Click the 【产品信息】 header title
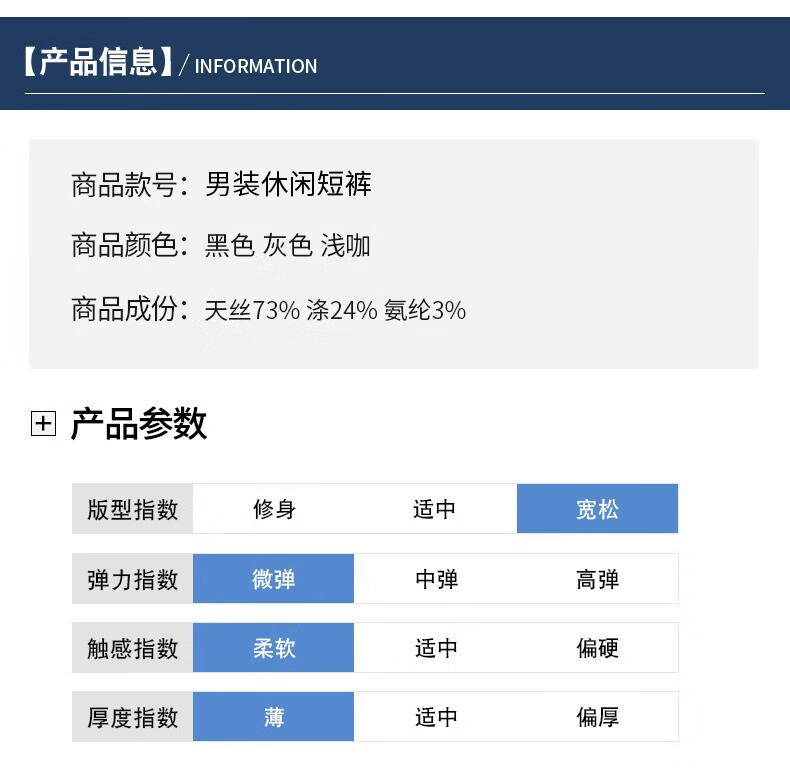The image size is (790, 777). point(98,62)
